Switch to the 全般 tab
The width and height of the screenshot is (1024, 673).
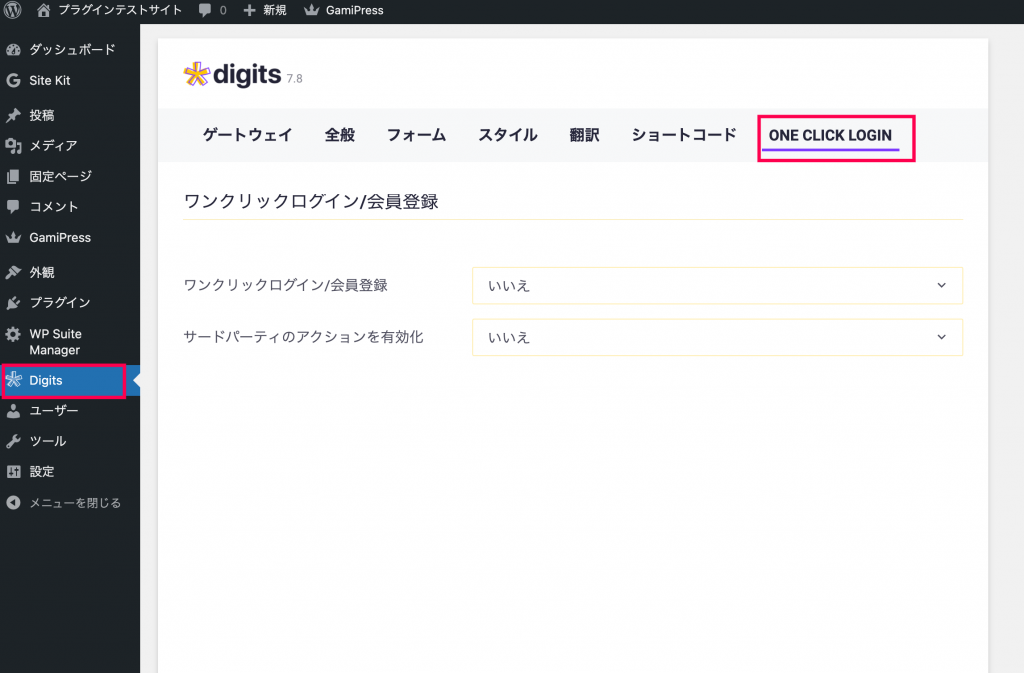340,135
